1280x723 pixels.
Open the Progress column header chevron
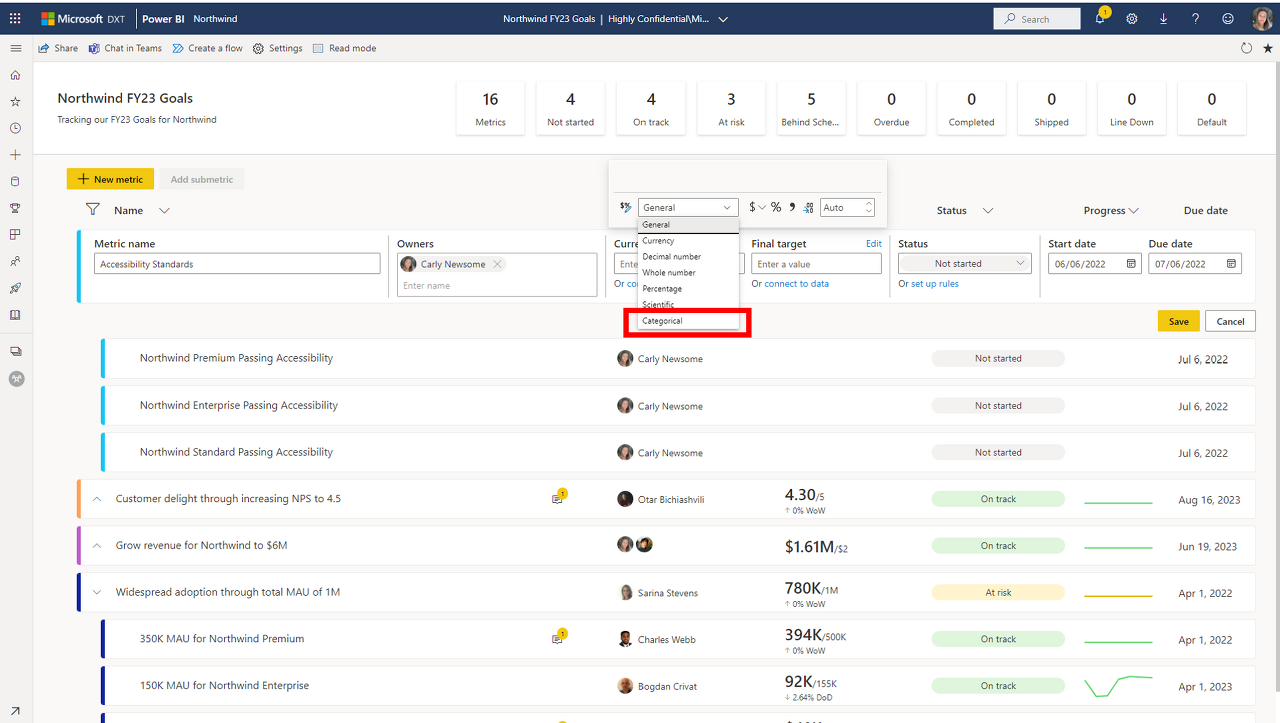[1133, 211]
